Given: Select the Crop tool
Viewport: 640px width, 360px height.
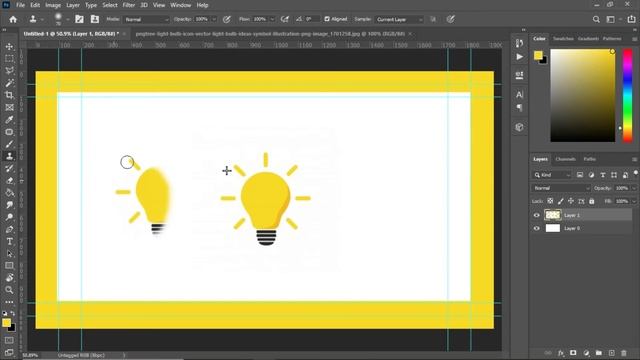Looking at the screenshot, I should click(x=9, y=95).
